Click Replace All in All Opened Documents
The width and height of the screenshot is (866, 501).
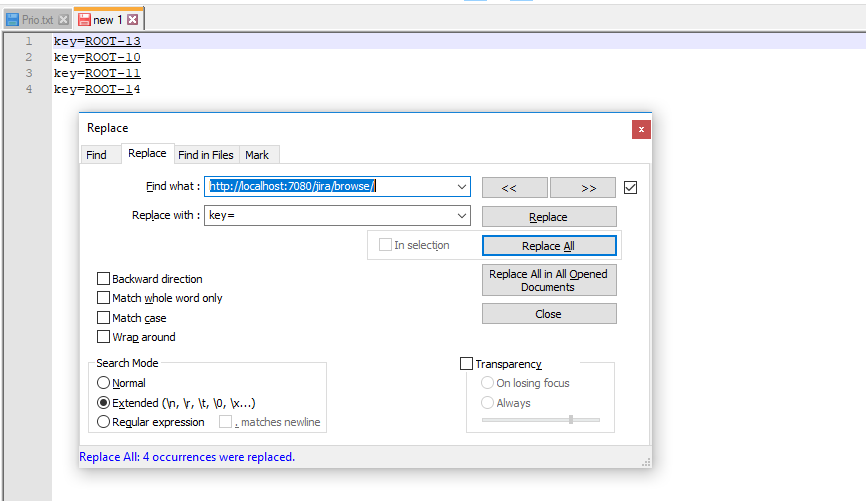point(549,280)
